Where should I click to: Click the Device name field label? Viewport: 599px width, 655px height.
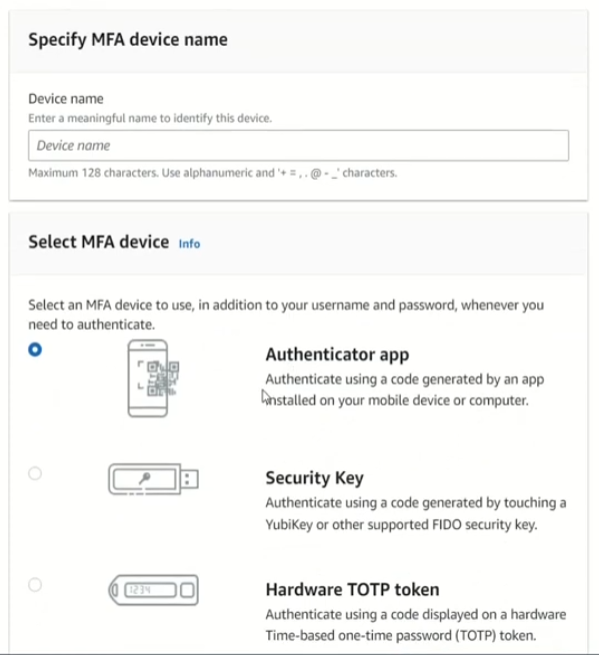[x=66, y=99]
